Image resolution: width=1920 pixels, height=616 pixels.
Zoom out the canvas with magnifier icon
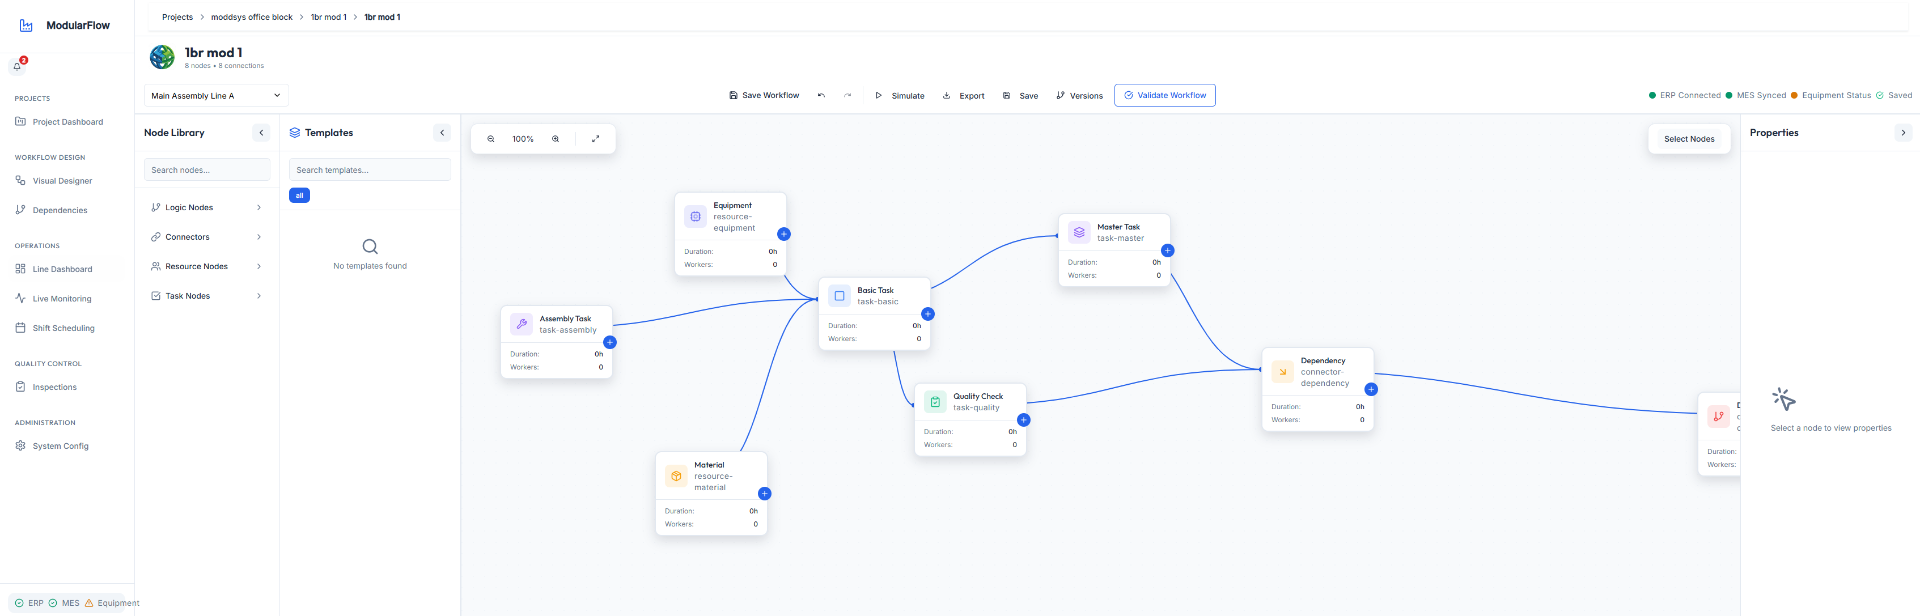click(x=491, y=139)
